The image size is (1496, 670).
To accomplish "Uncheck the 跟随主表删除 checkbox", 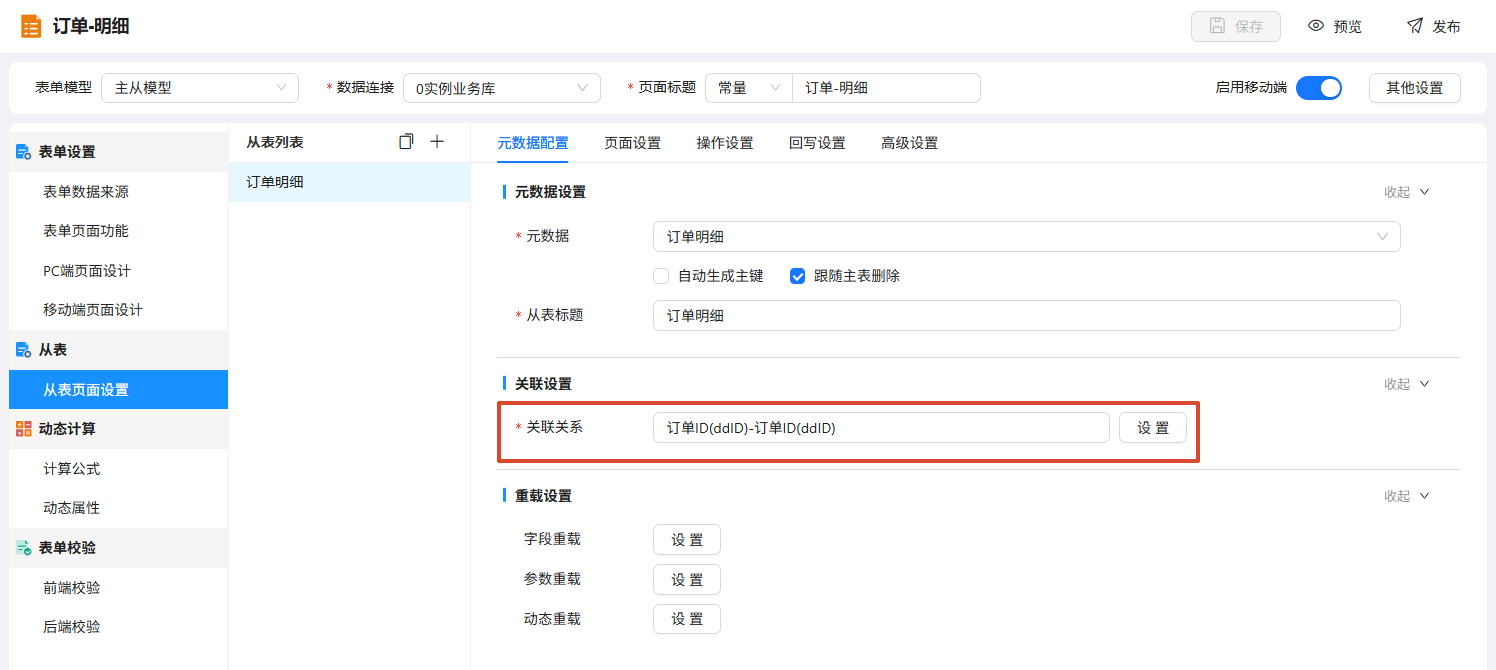I will 797,276.
